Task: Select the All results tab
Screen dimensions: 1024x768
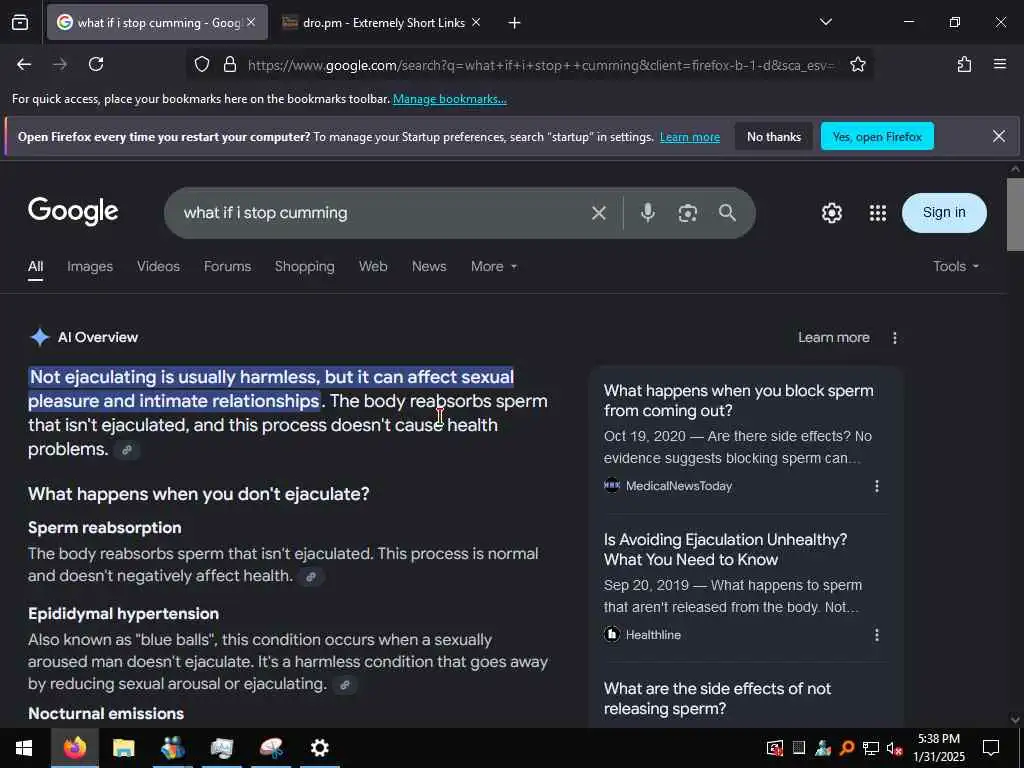Action: click(x=35, y=266)
